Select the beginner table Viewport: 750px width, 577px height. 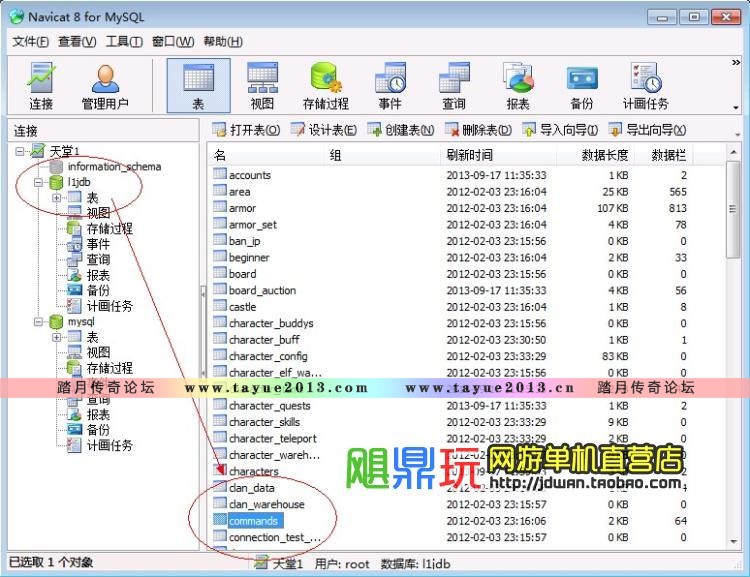tap(249, 258)
